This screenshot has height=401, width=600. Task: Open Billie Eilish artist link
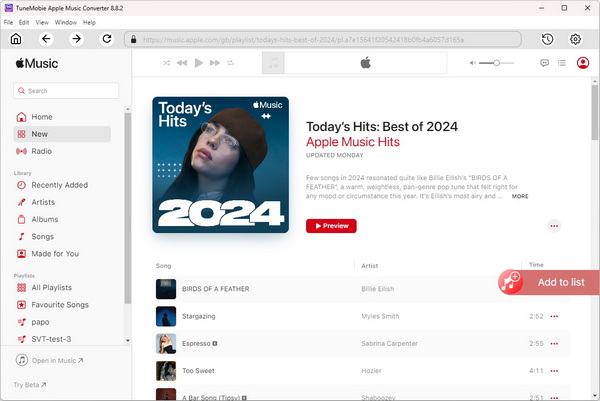377,289
